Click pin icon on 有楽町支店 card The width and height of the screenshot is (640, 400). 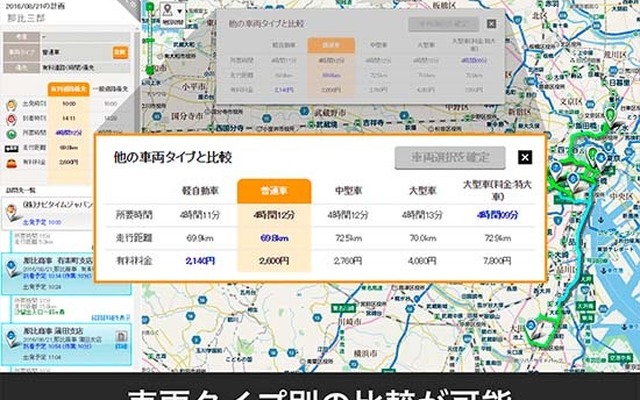[12, 269]
